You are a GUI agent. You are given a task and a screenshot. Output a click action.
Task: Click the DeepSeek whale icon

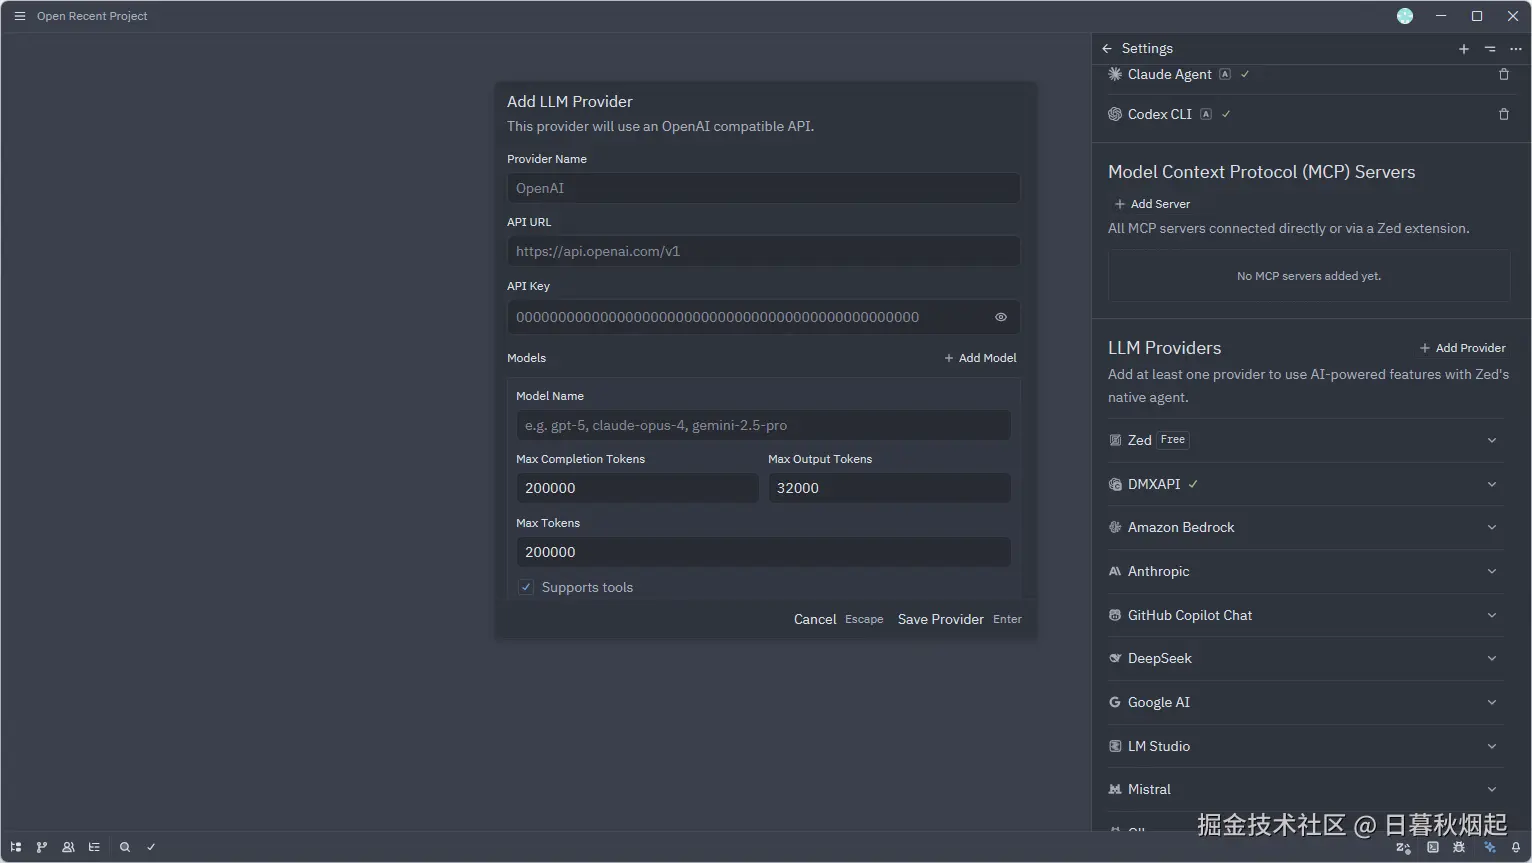(1115, 658)
